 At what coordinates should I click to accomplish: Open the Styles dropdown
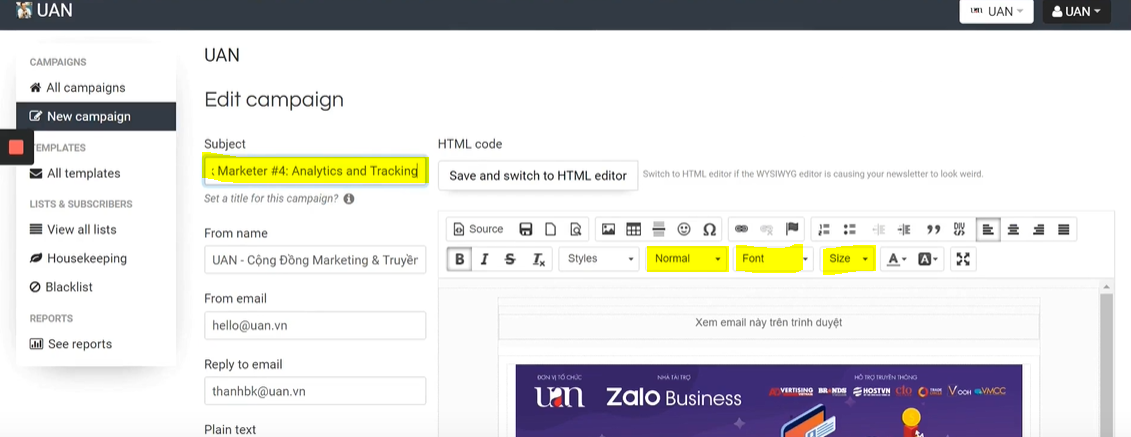(599, 259)
